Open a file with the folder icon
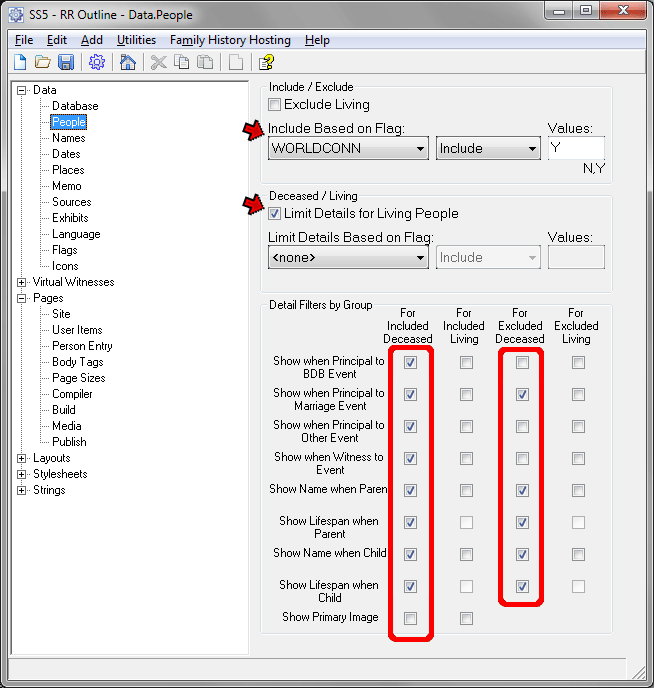Screen dimensions: 654x688 (x=43, y=62)
